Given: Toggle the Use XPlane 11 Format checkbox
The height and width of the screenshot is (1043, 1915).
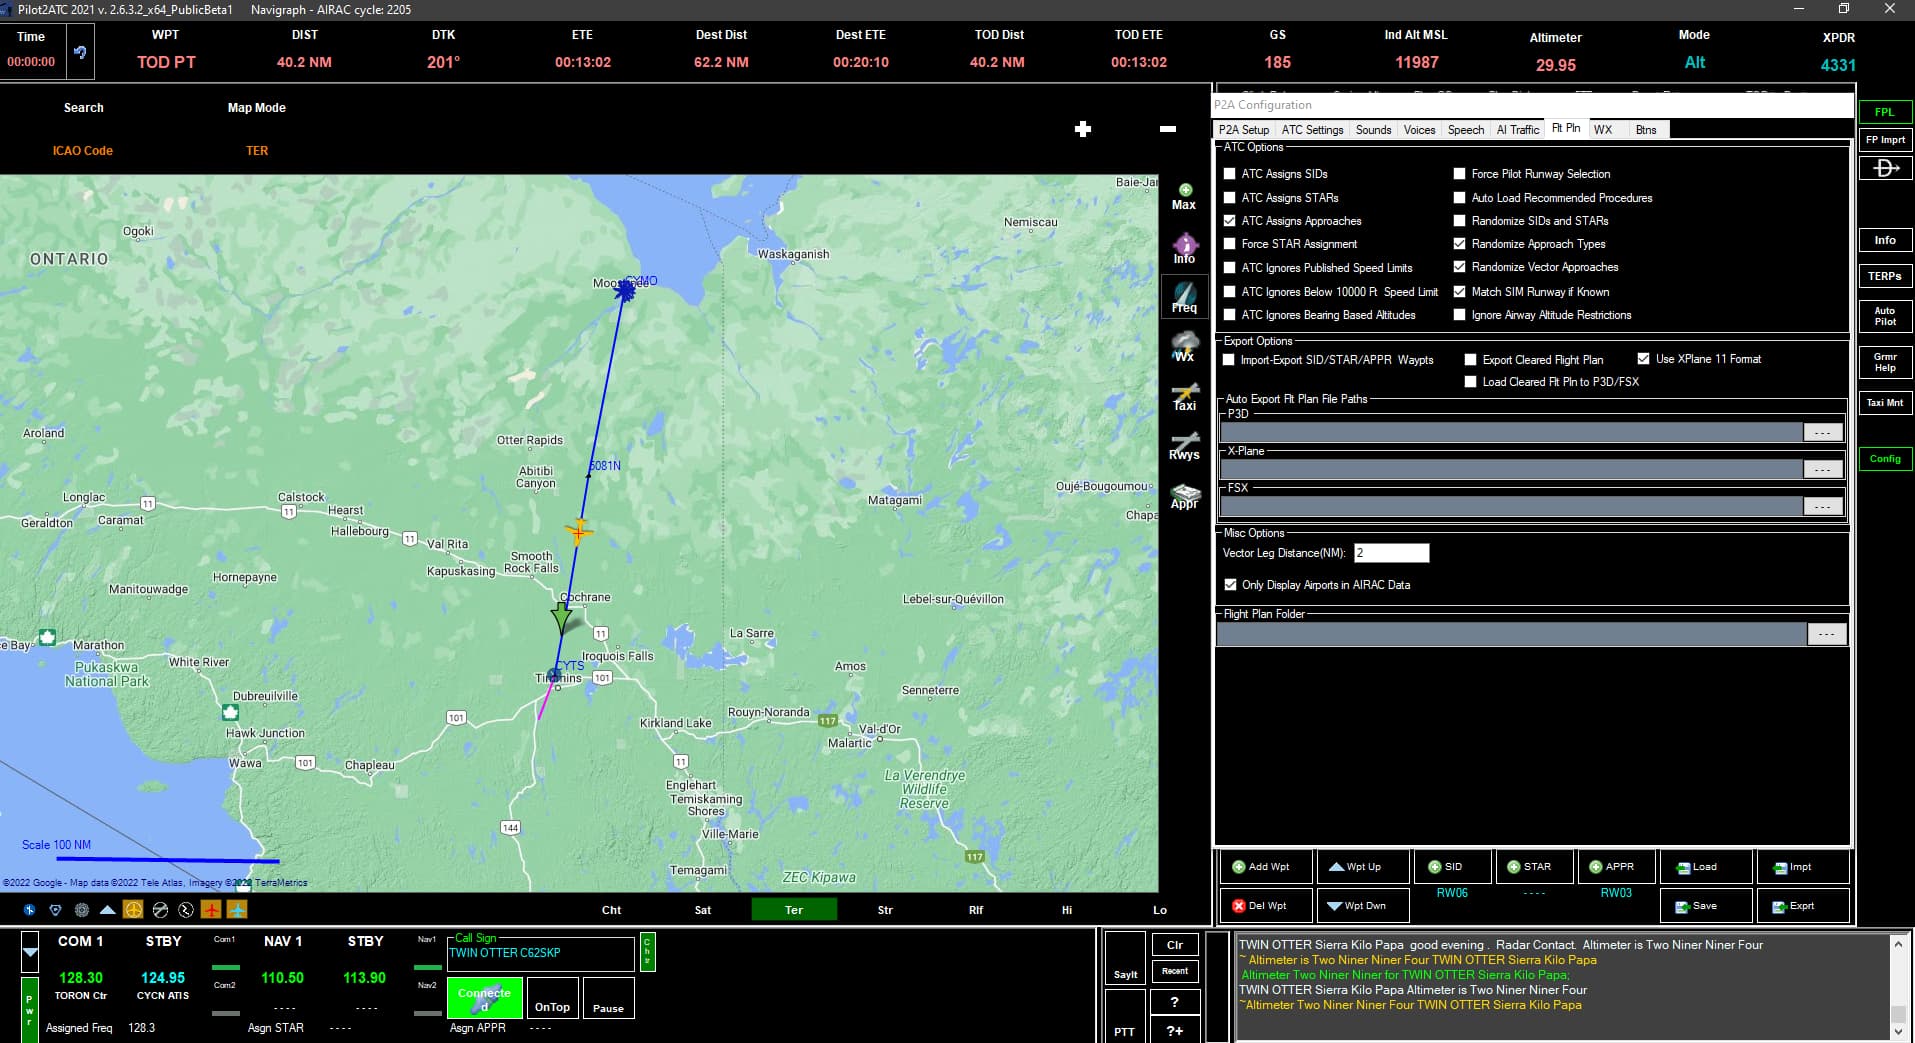Looking at the screenshot, I should click(1643, 358).
